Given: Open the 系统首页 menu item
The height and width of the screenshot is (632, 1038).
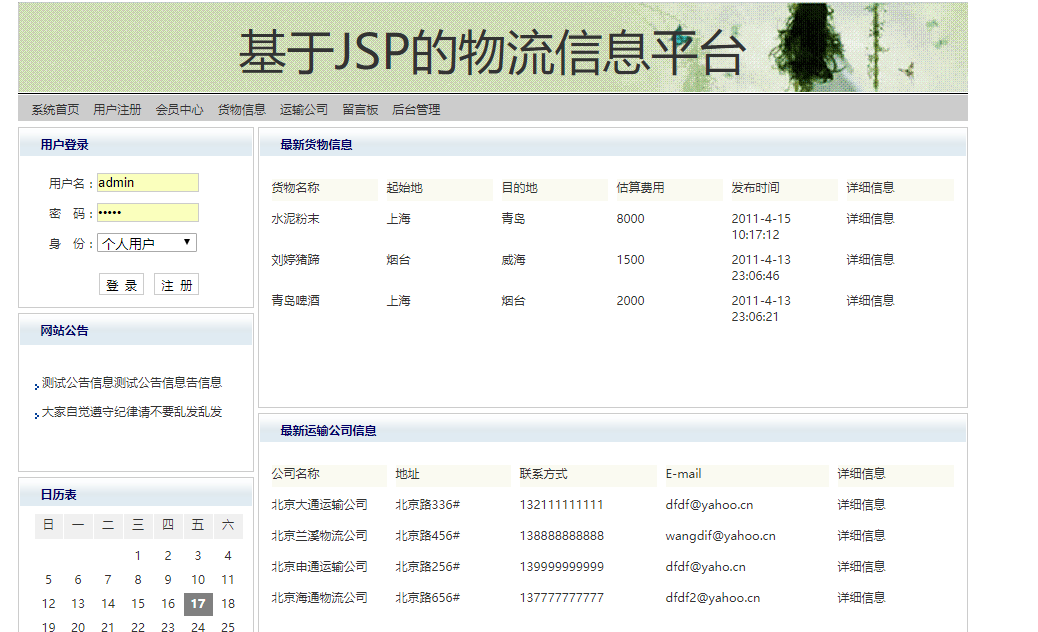Looking at the screenshot, I should (x=56, y=109).
